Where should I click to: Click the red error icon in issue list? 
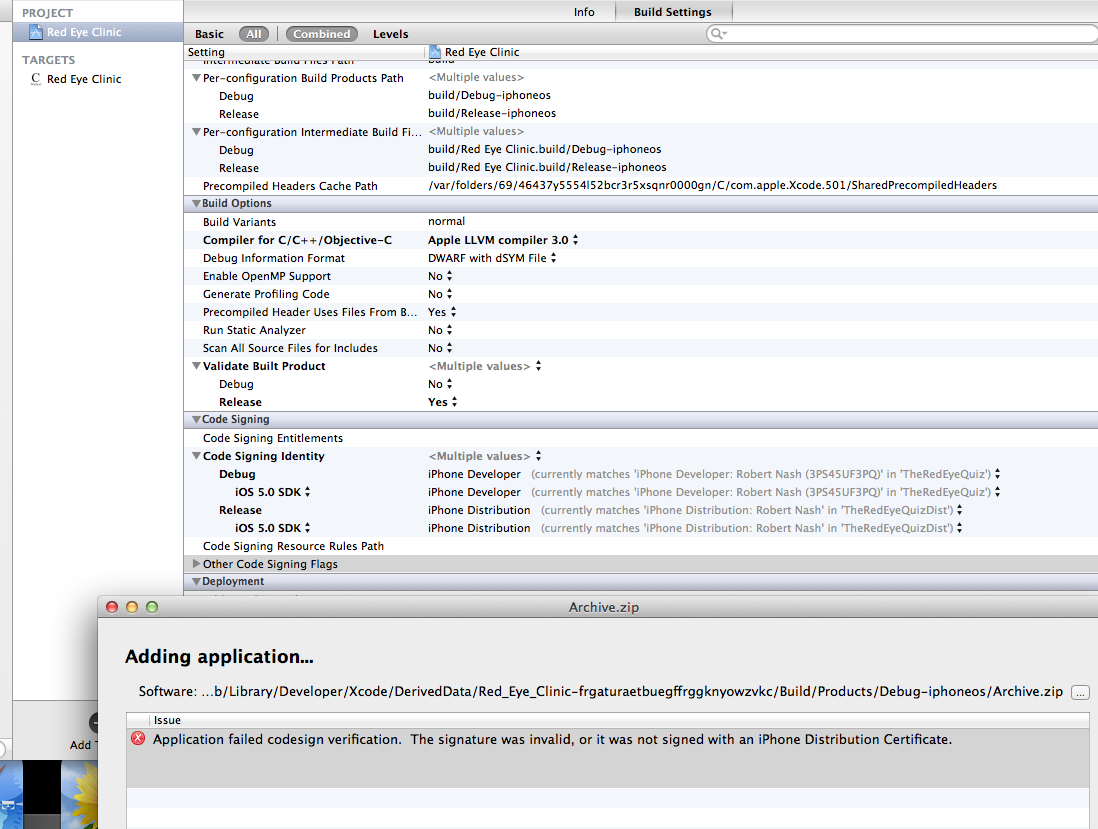[x=138, y=738]
